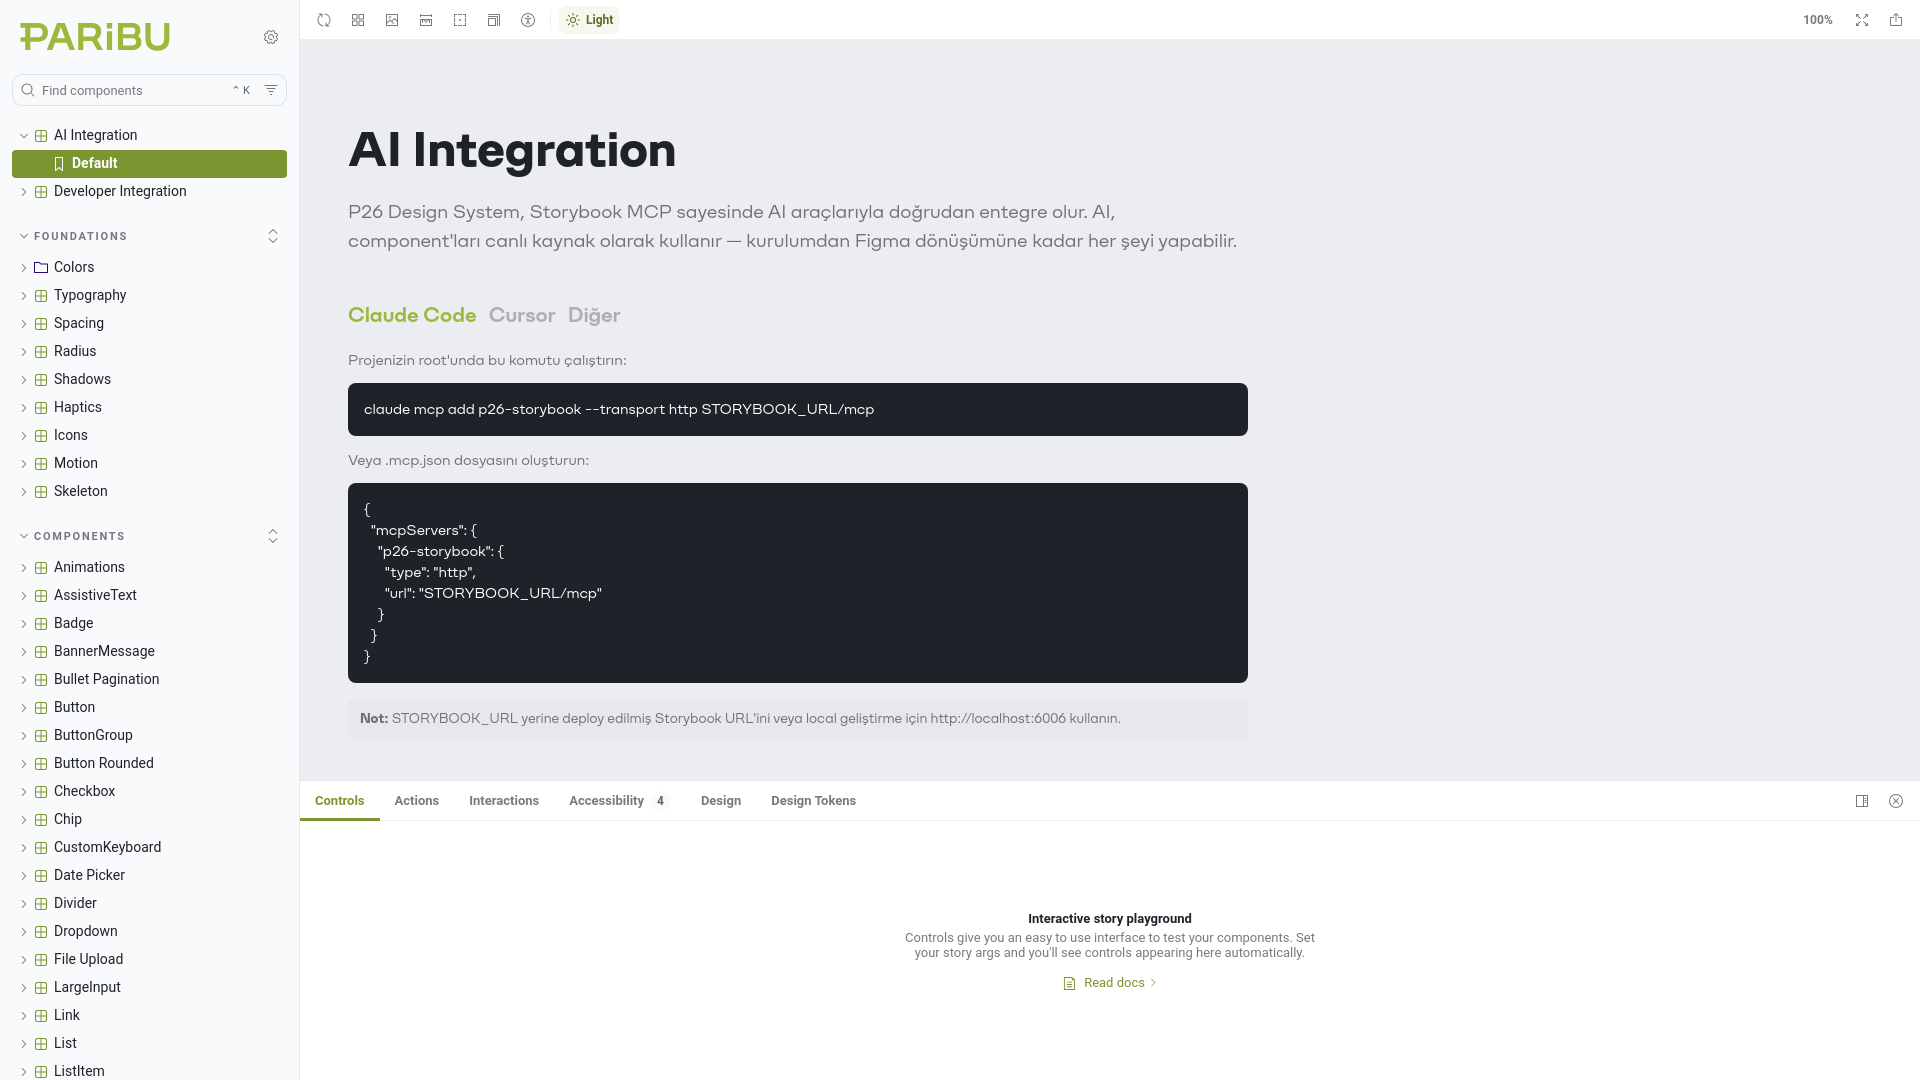Change addon panel orientation icon

pyautogui.click(x=1862, y=801)
